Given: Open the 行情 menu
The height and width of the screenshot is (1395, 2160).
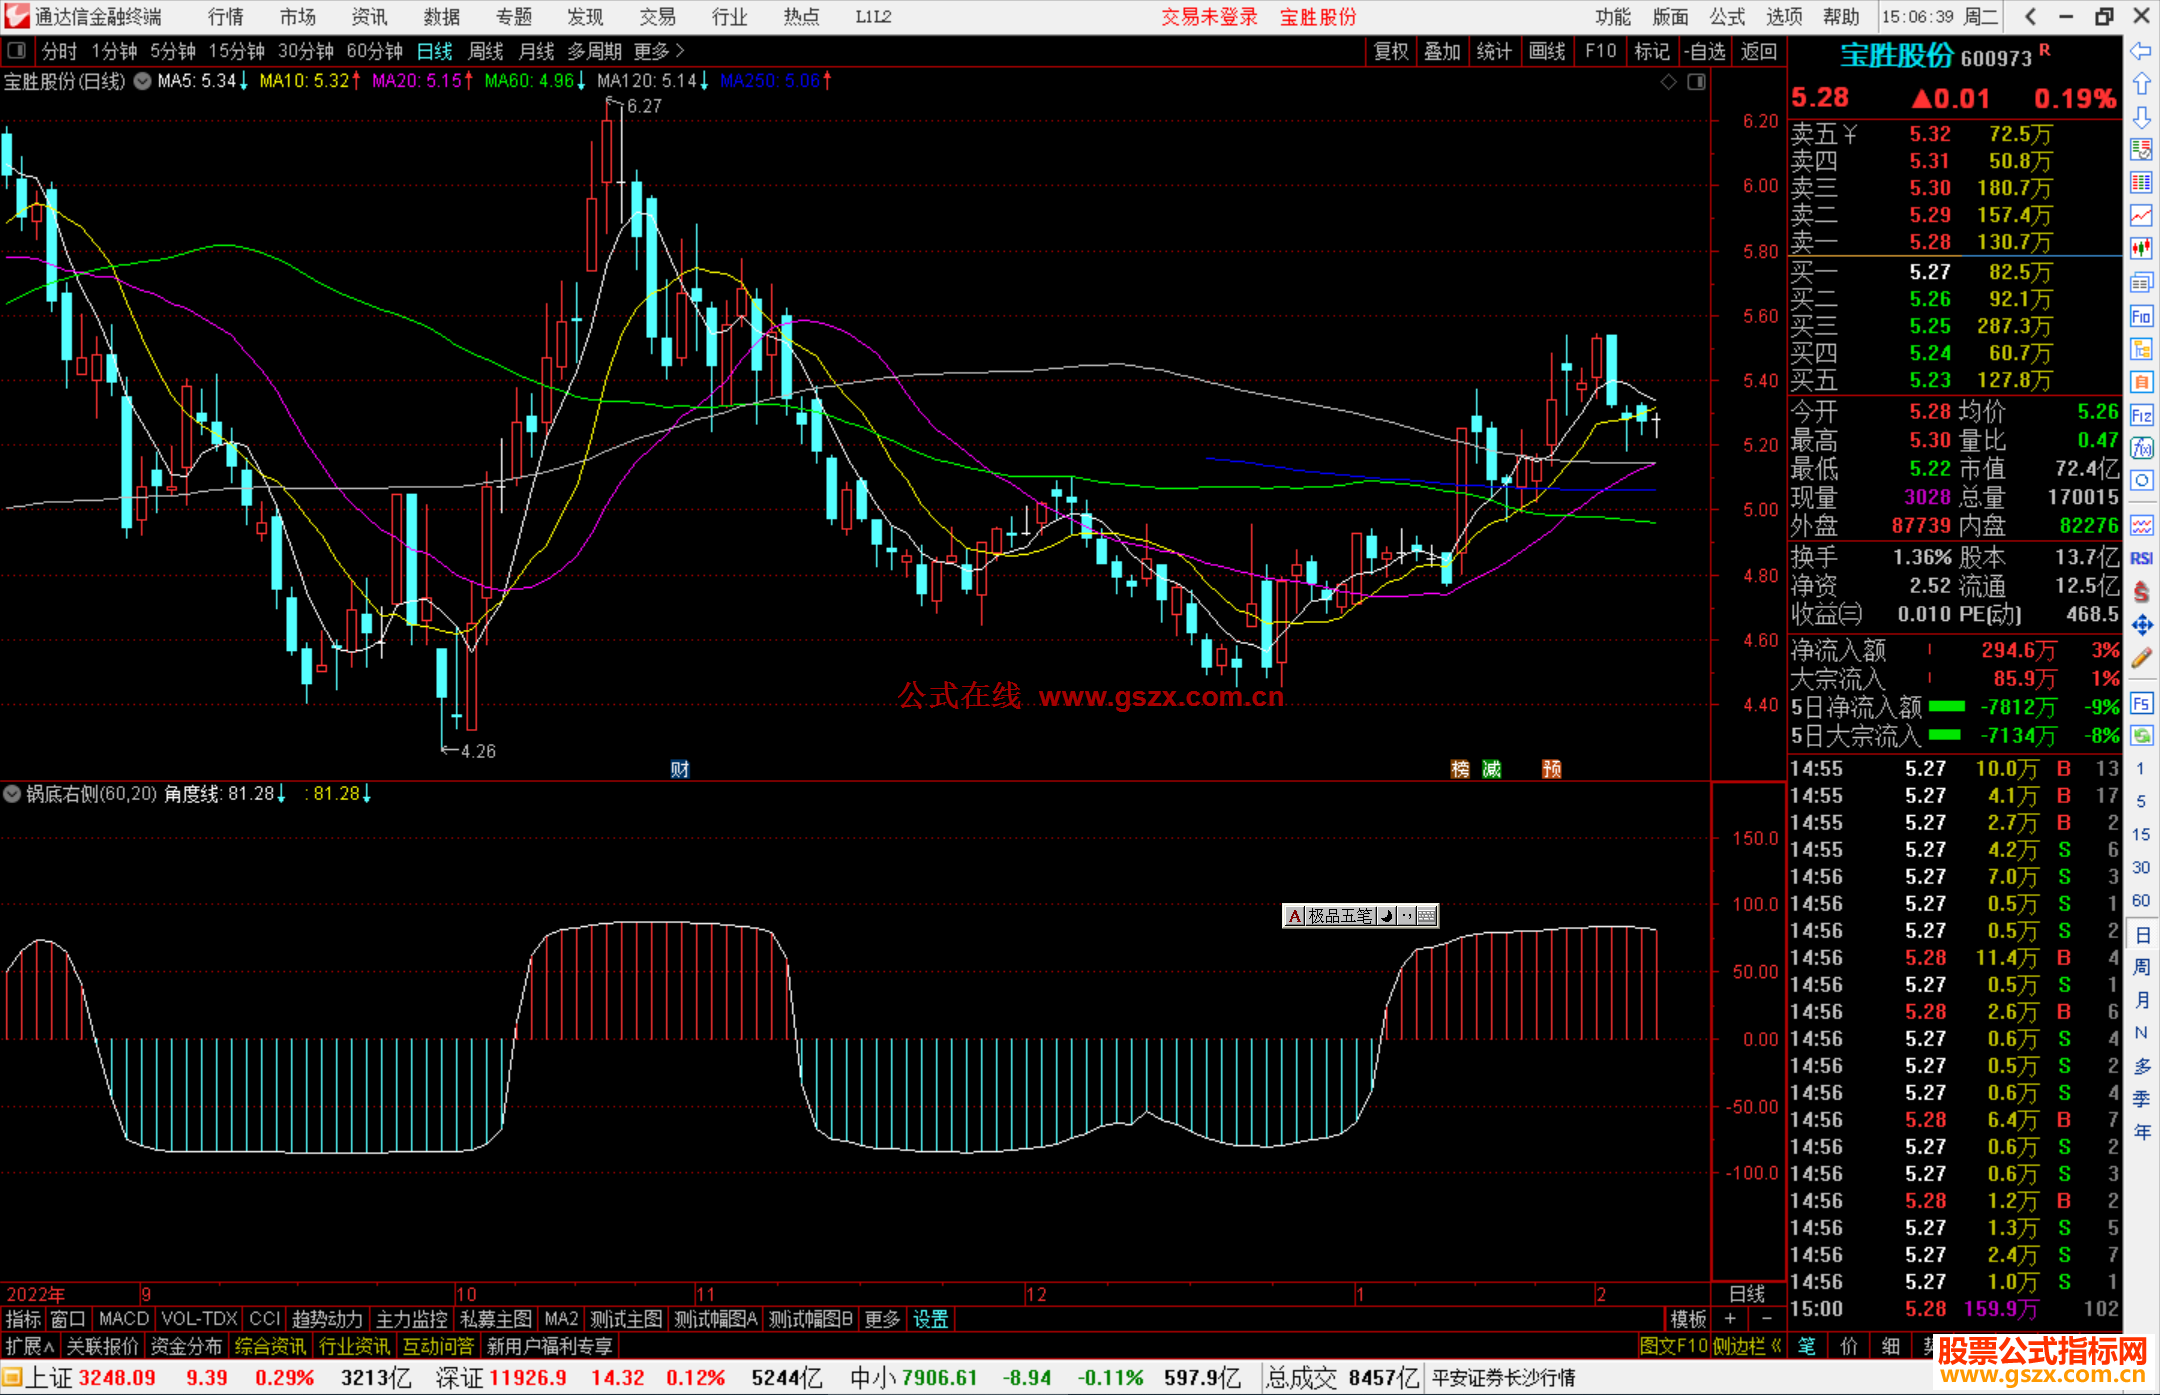Looking at the screenshot, I should tap(225, 17).
